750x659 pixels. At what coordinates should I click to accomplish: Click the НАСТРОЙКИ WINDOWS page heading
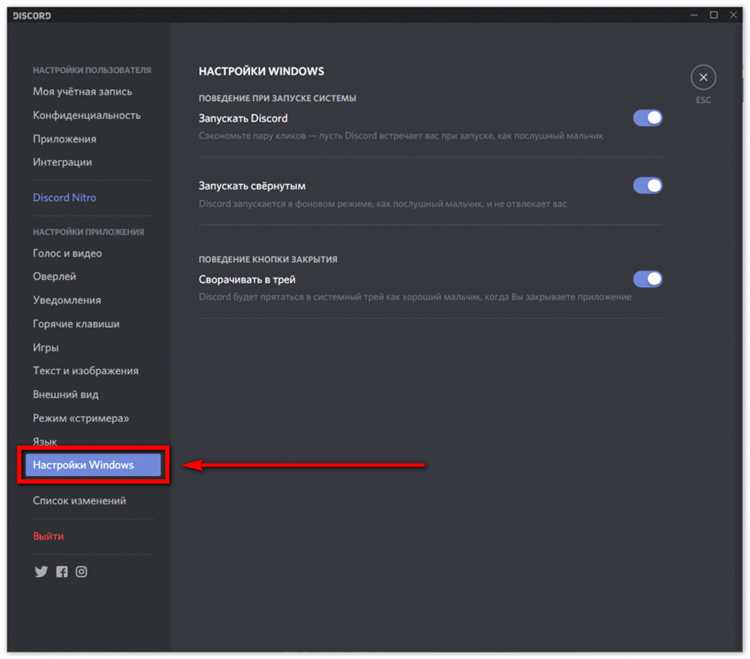[261, 71]
